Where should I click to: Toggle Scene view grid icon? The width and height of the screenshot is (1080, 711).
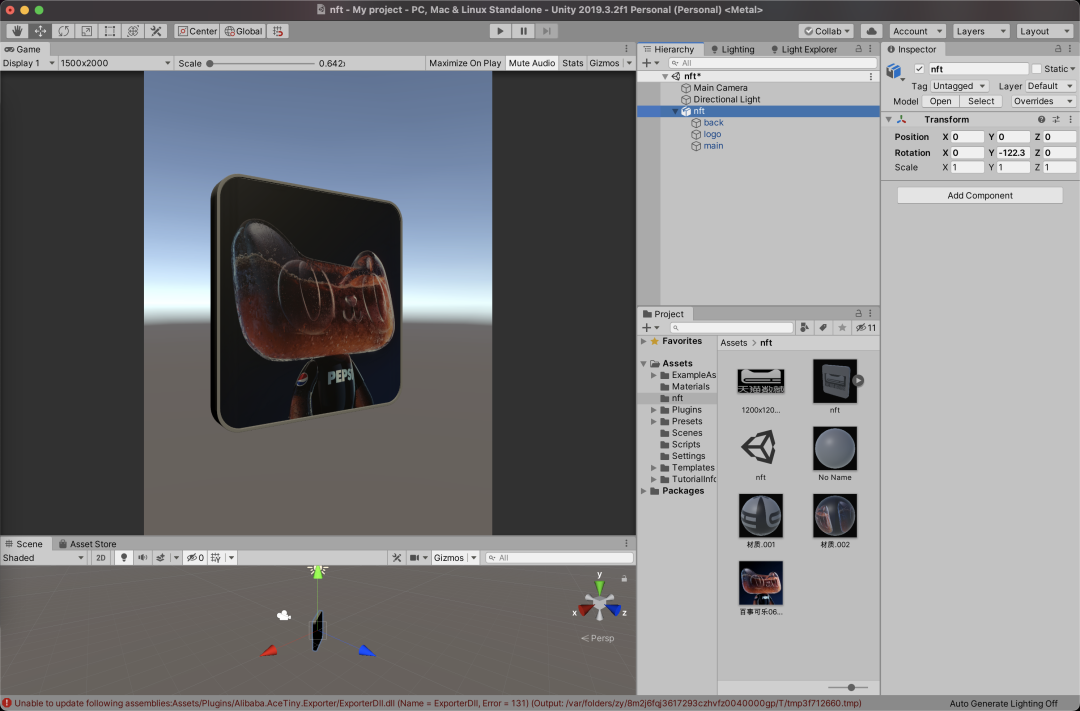(216, 557)
